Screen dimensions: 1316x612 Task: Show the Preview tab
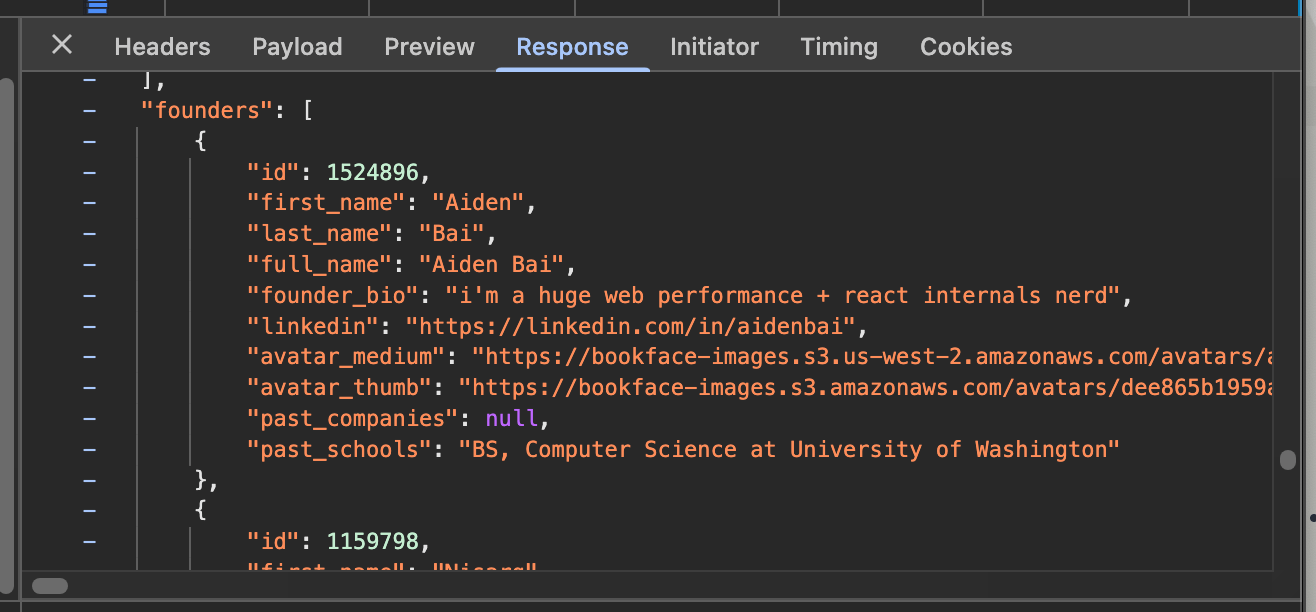(x=429, y=47)
